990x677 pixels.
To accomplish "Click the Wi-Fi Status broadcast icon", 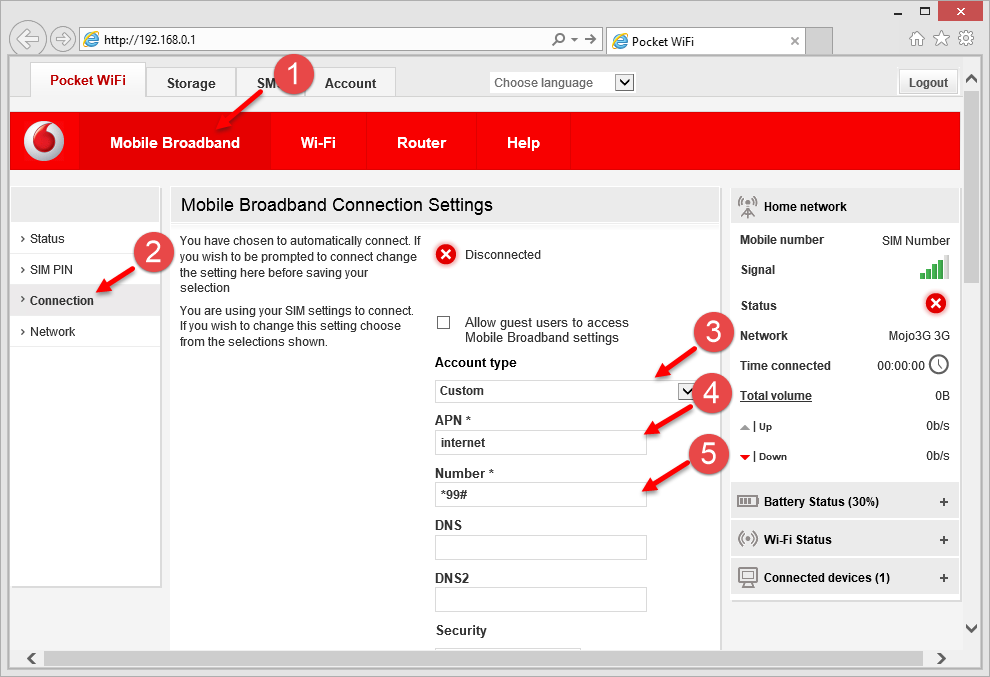I will click(748, 539).
